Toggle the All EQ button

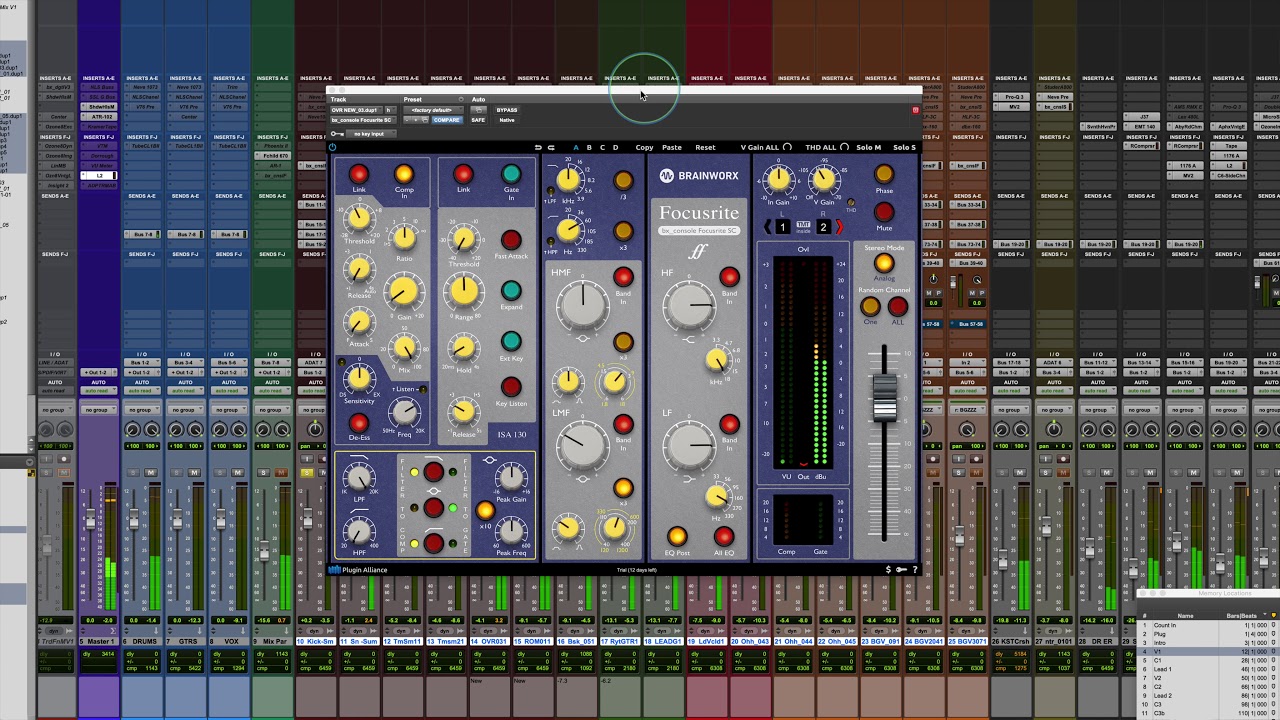pyautogui.click(x=724, y=537)
